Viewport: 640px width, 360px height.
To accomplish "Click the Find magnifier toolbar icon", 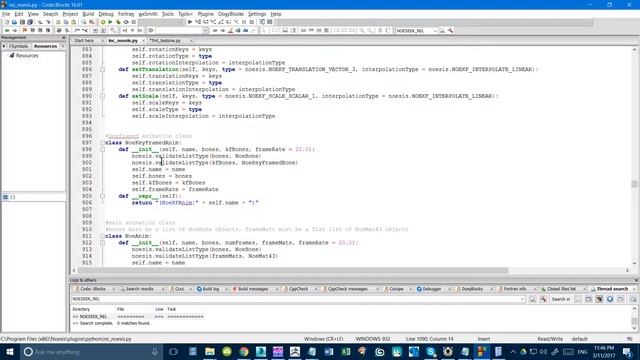I will [x=84, y=22].
